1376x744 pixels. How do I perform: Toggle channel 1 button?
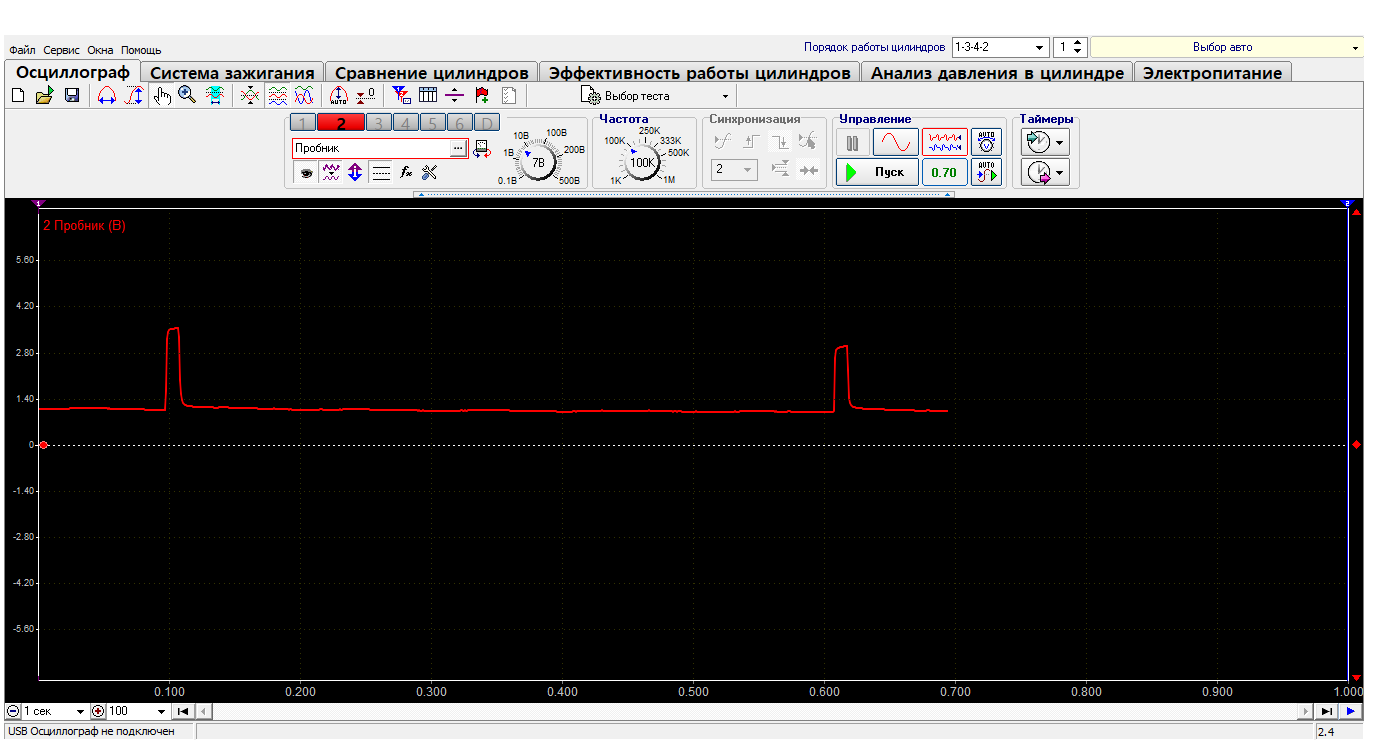coord(304,123)
